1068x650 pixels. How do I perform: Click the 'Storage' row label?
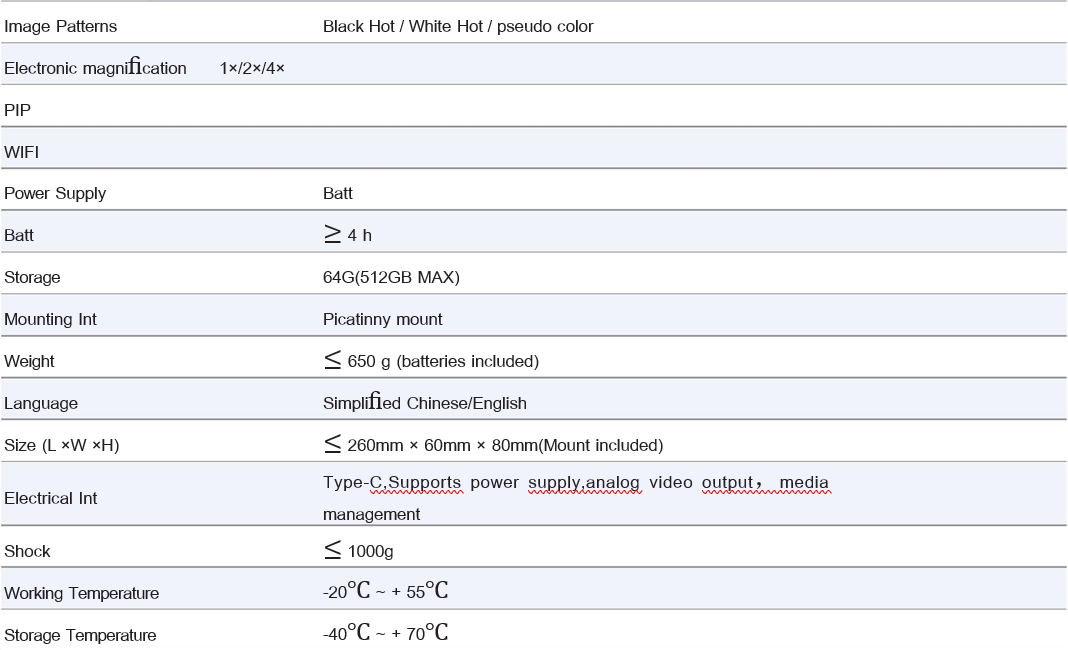tap(32, 277)
